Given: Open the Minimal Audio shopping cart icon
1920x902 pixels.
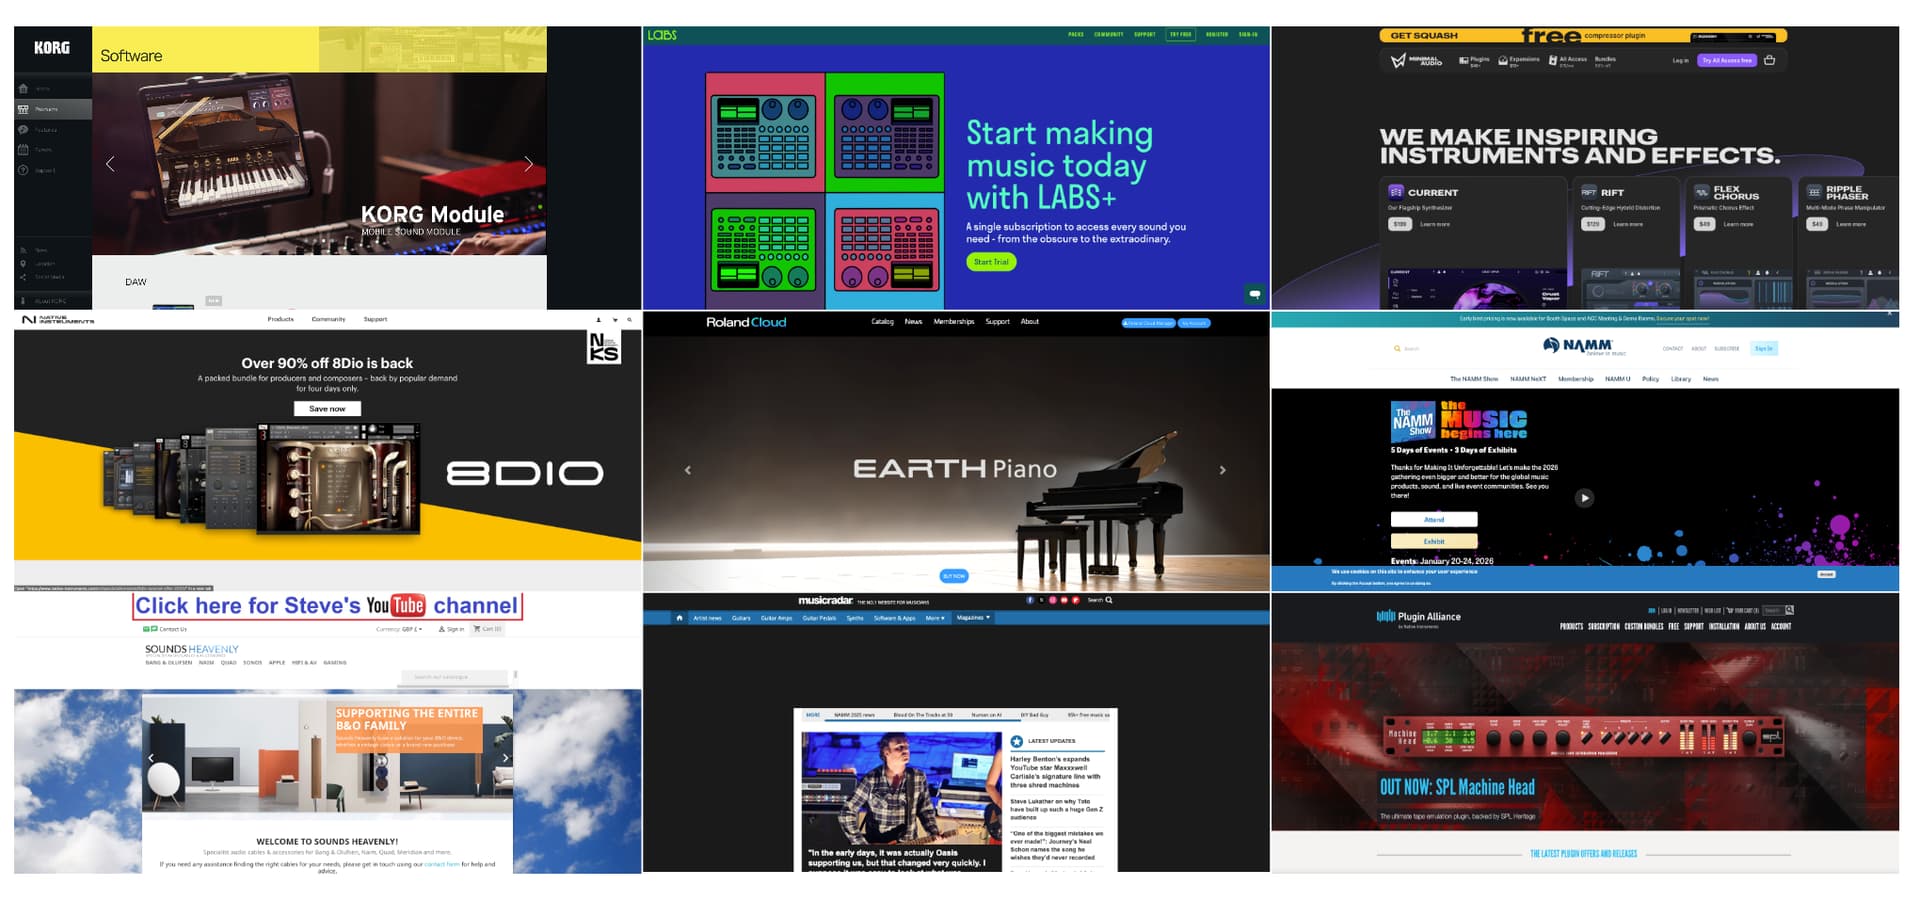Looking at the screenshot, I should [x=1769, y=60].
